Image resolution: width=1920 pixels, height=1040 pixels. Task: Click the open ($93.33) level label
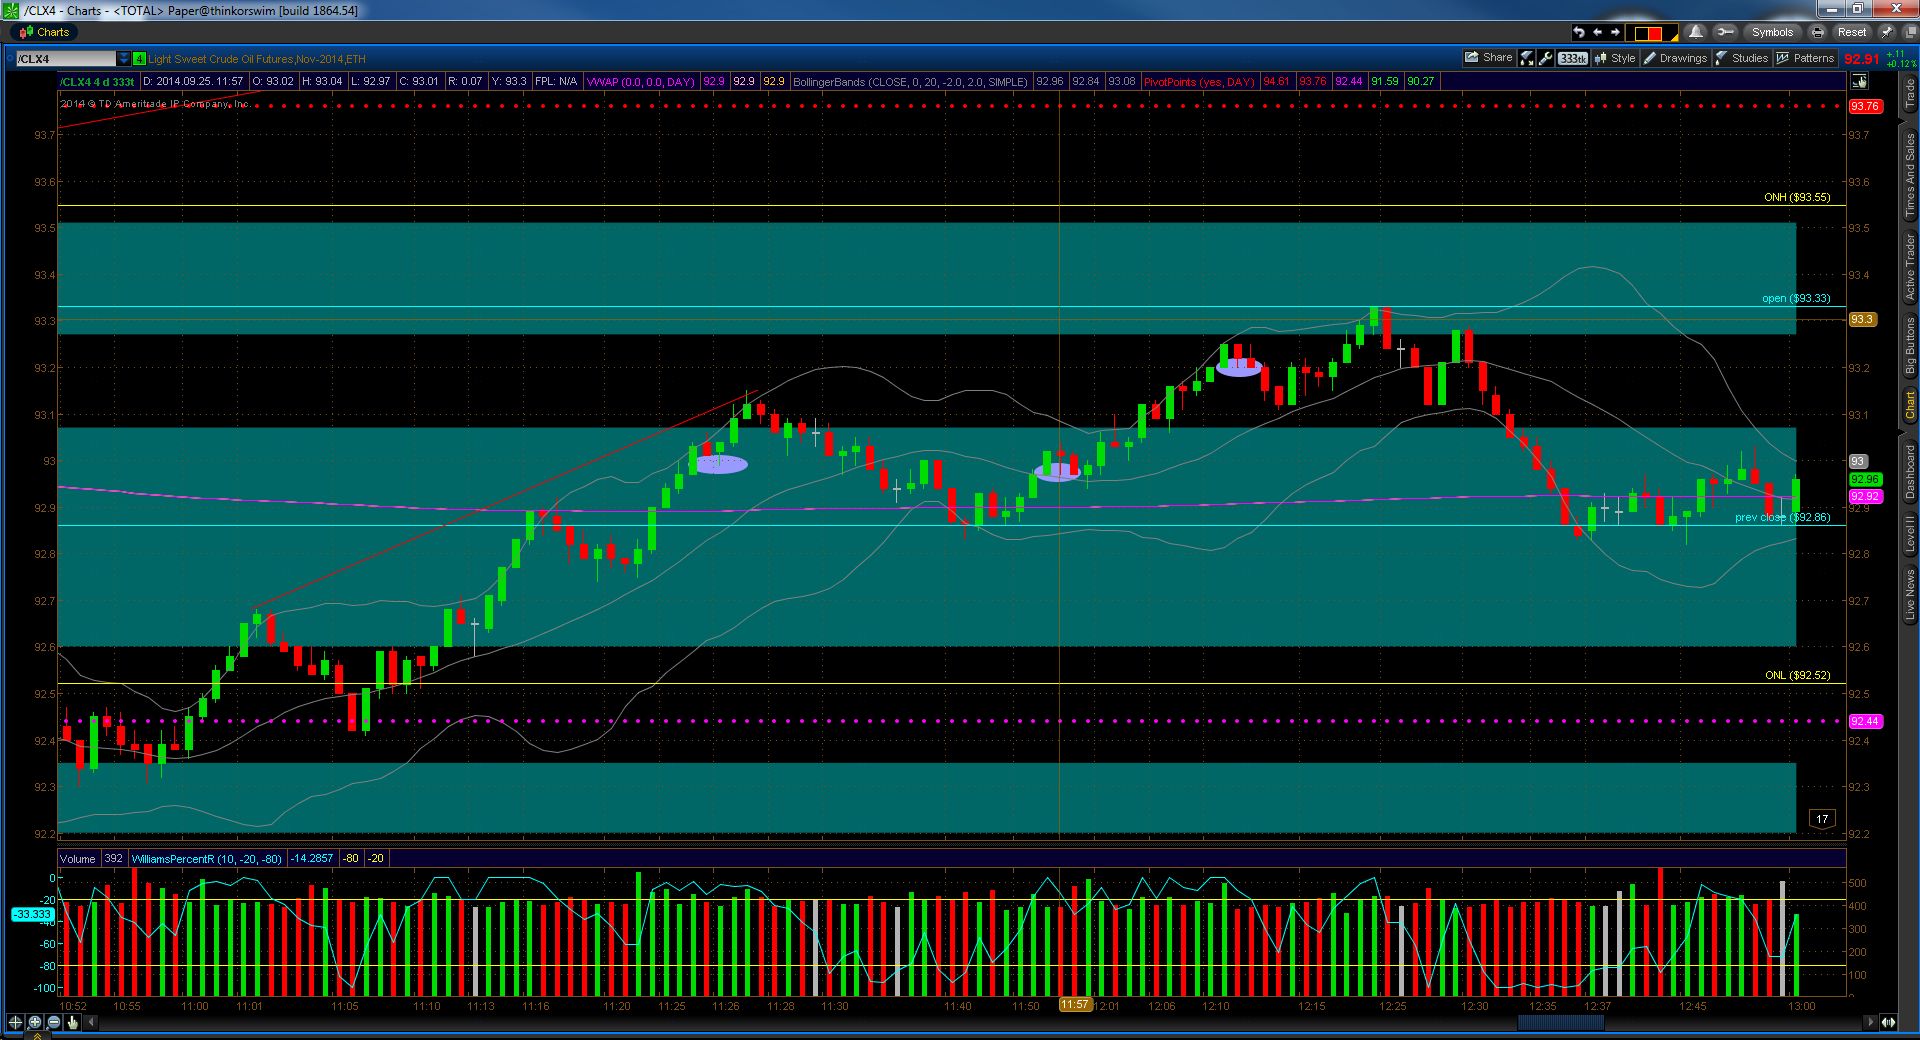click(x=1796, y=299)
